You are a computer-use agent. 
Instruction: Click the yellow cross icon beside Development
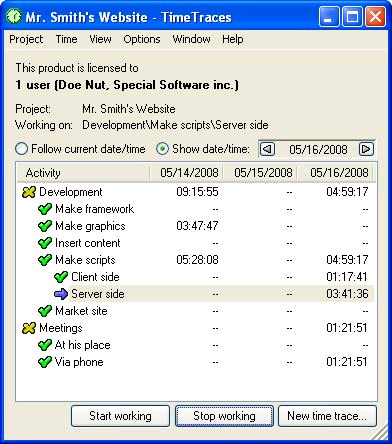click(x=29, y=192)
